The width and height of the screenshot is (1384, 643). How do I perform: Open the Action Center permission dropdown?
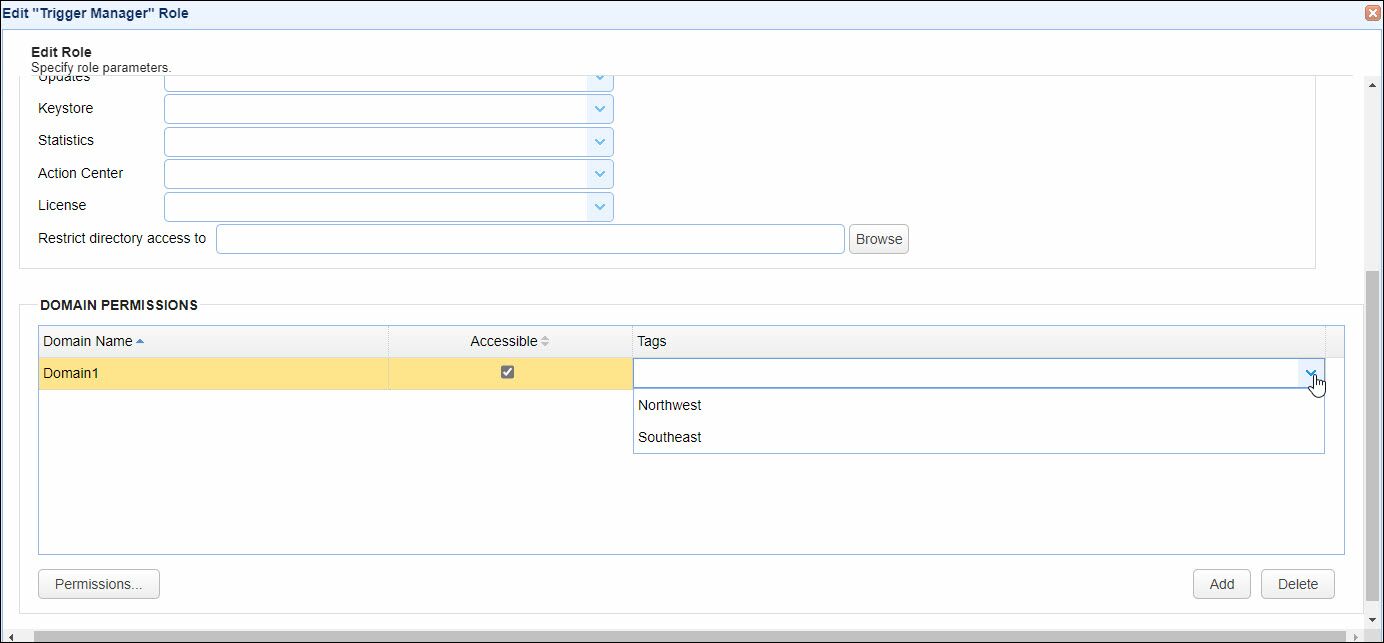click(x=600, y=174)
